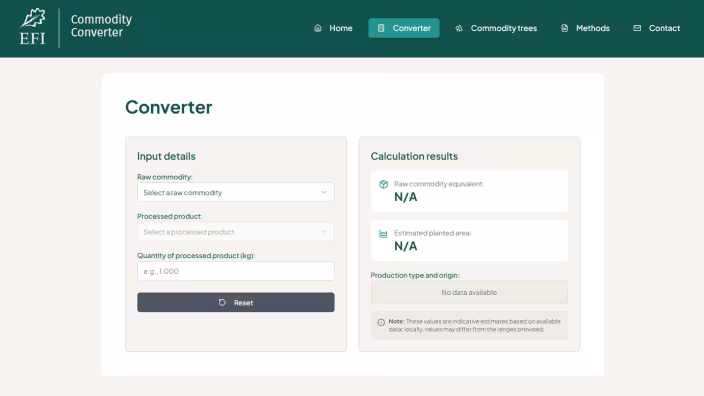
Task: Click the 'Raw commodity:' label
Action: [x=165, y=177]
